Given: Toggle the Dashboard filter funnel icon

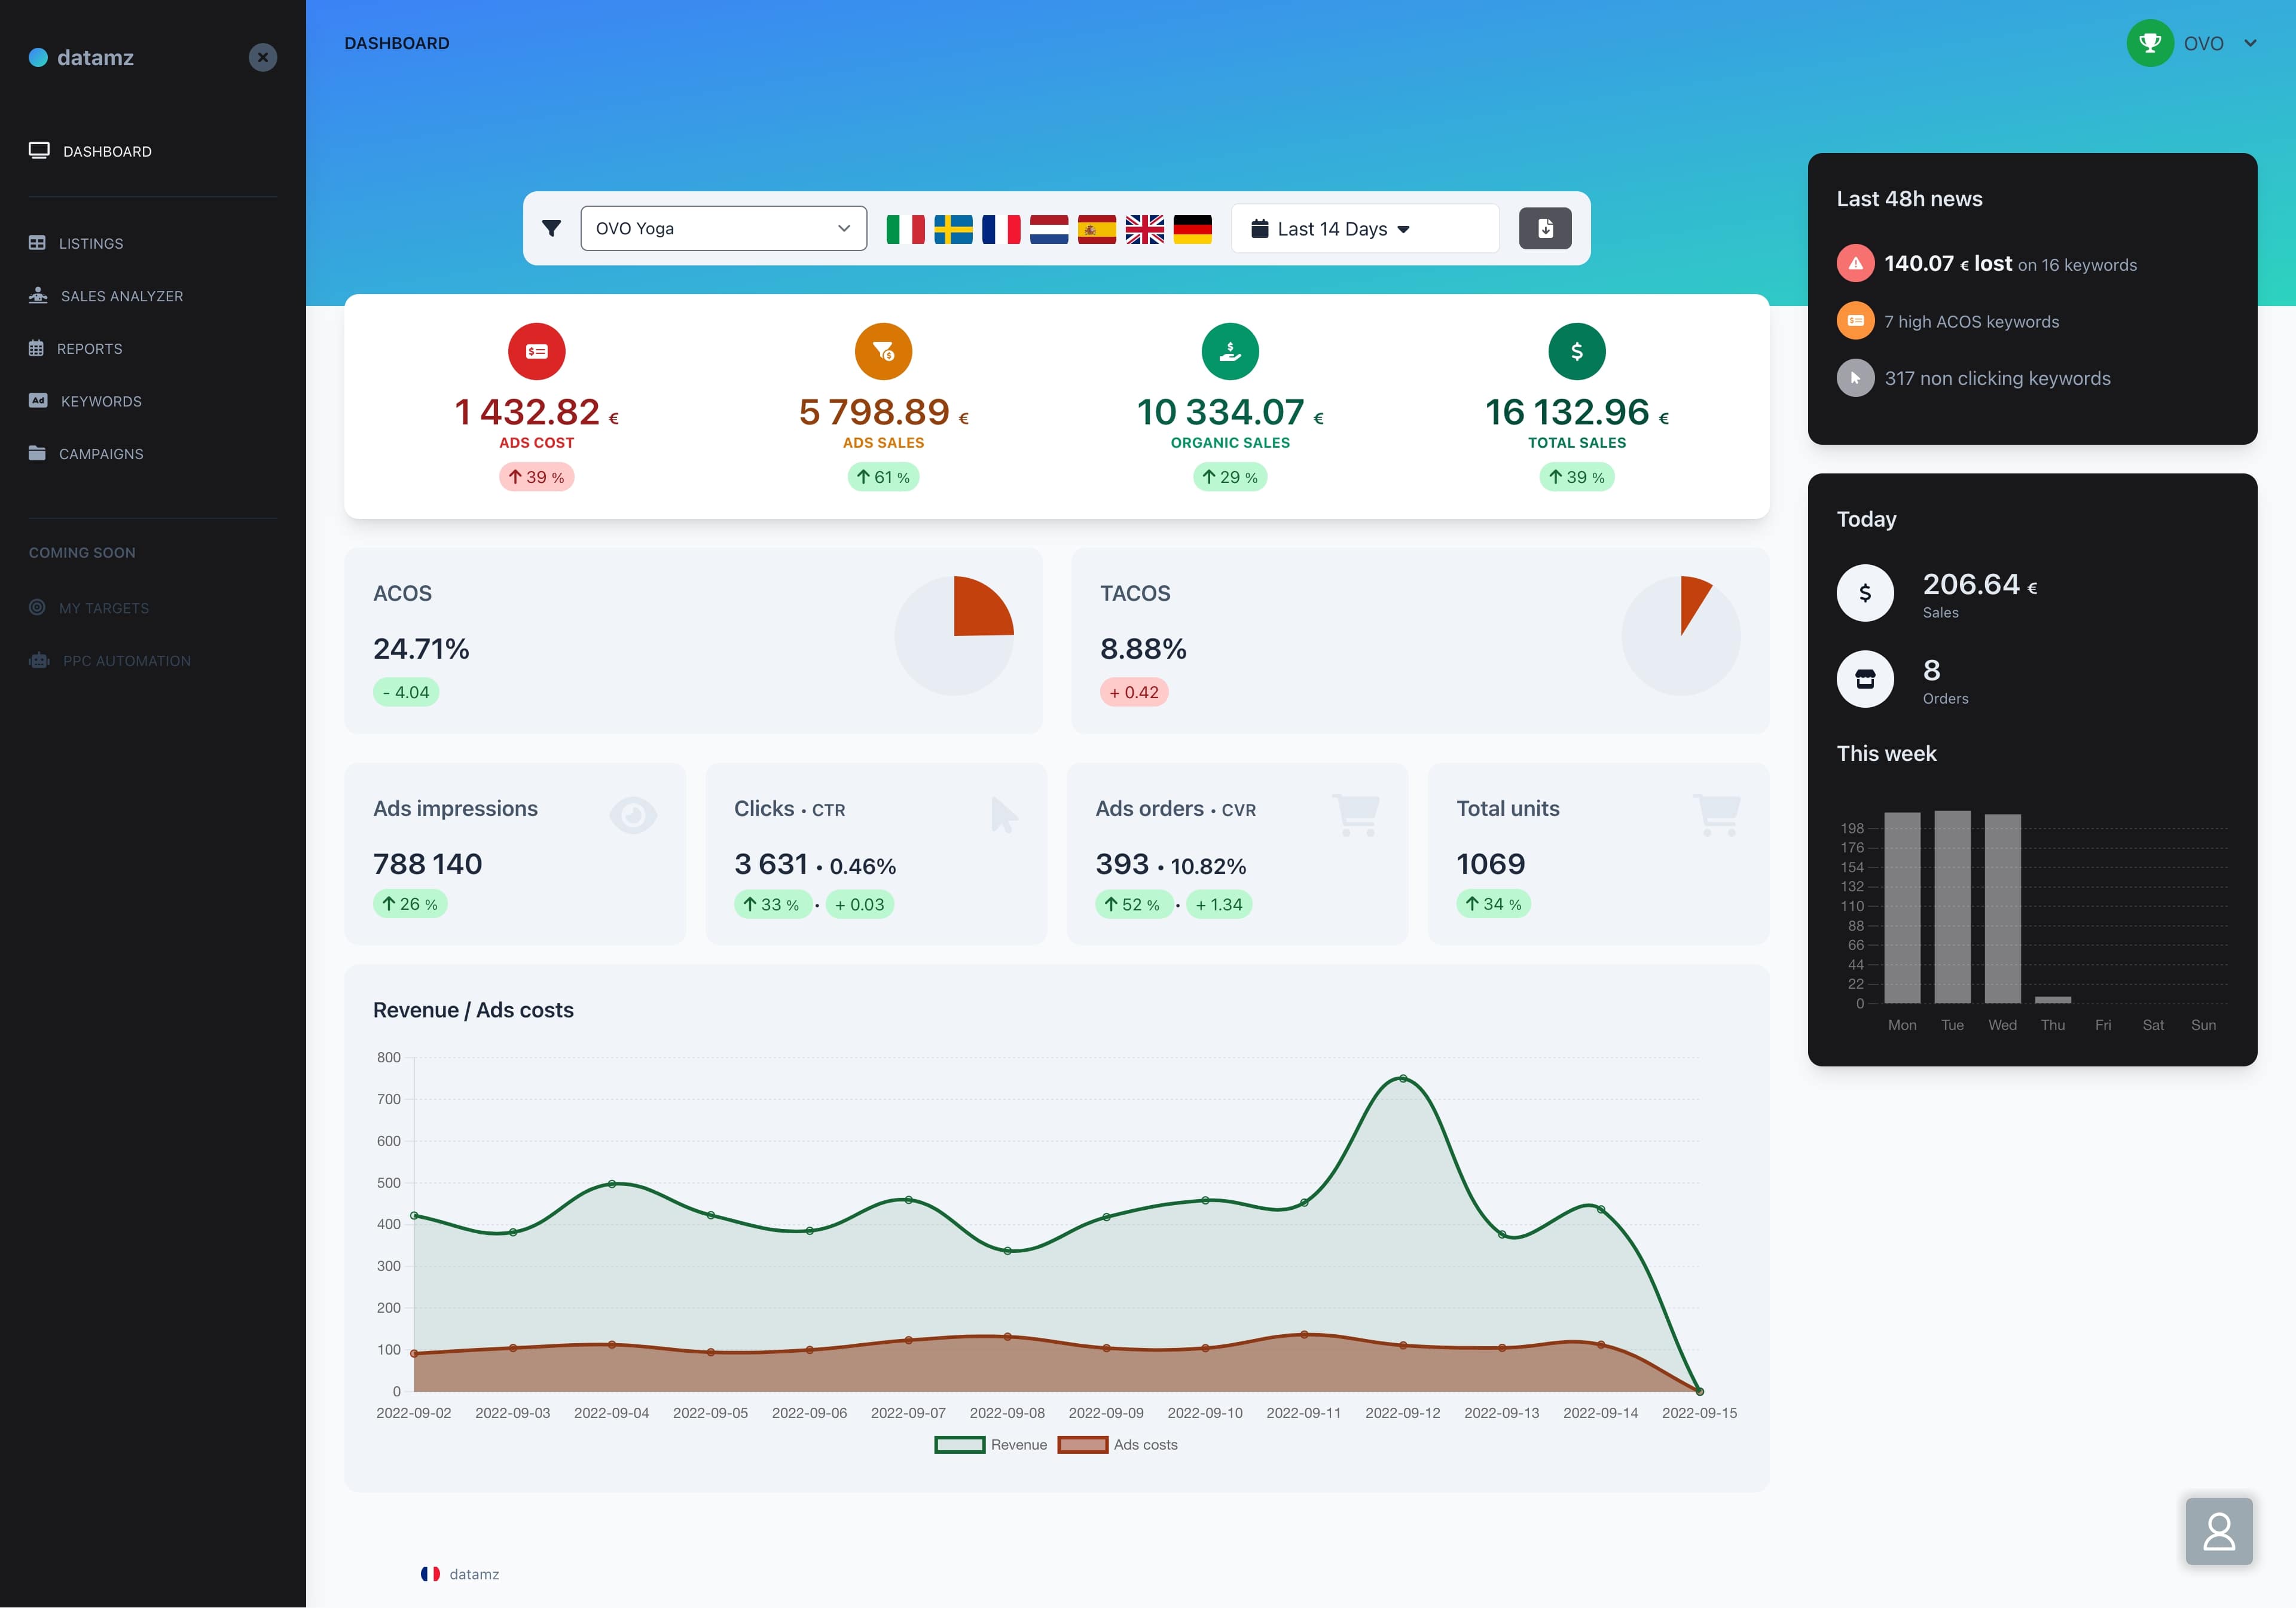Looking at the screenshot, I should pyautogui.click(x=551, y=228).
